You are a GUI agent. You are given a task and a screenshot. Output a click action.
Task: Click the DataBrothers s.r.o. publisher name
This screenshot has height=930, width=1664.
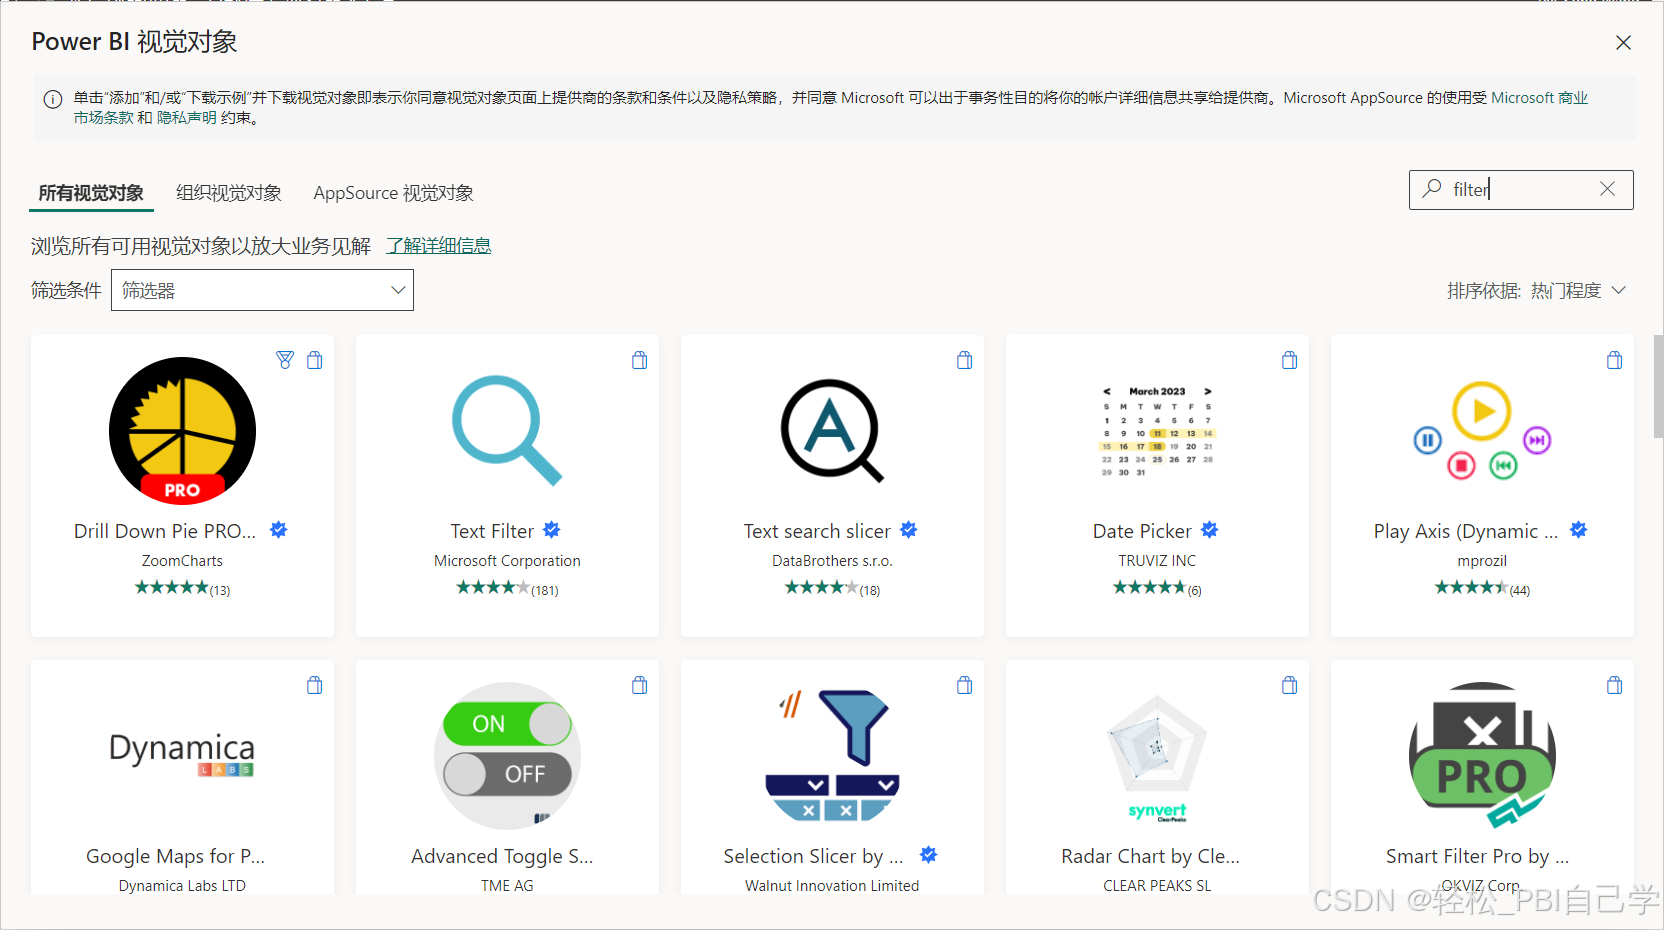tap(832, 561)
